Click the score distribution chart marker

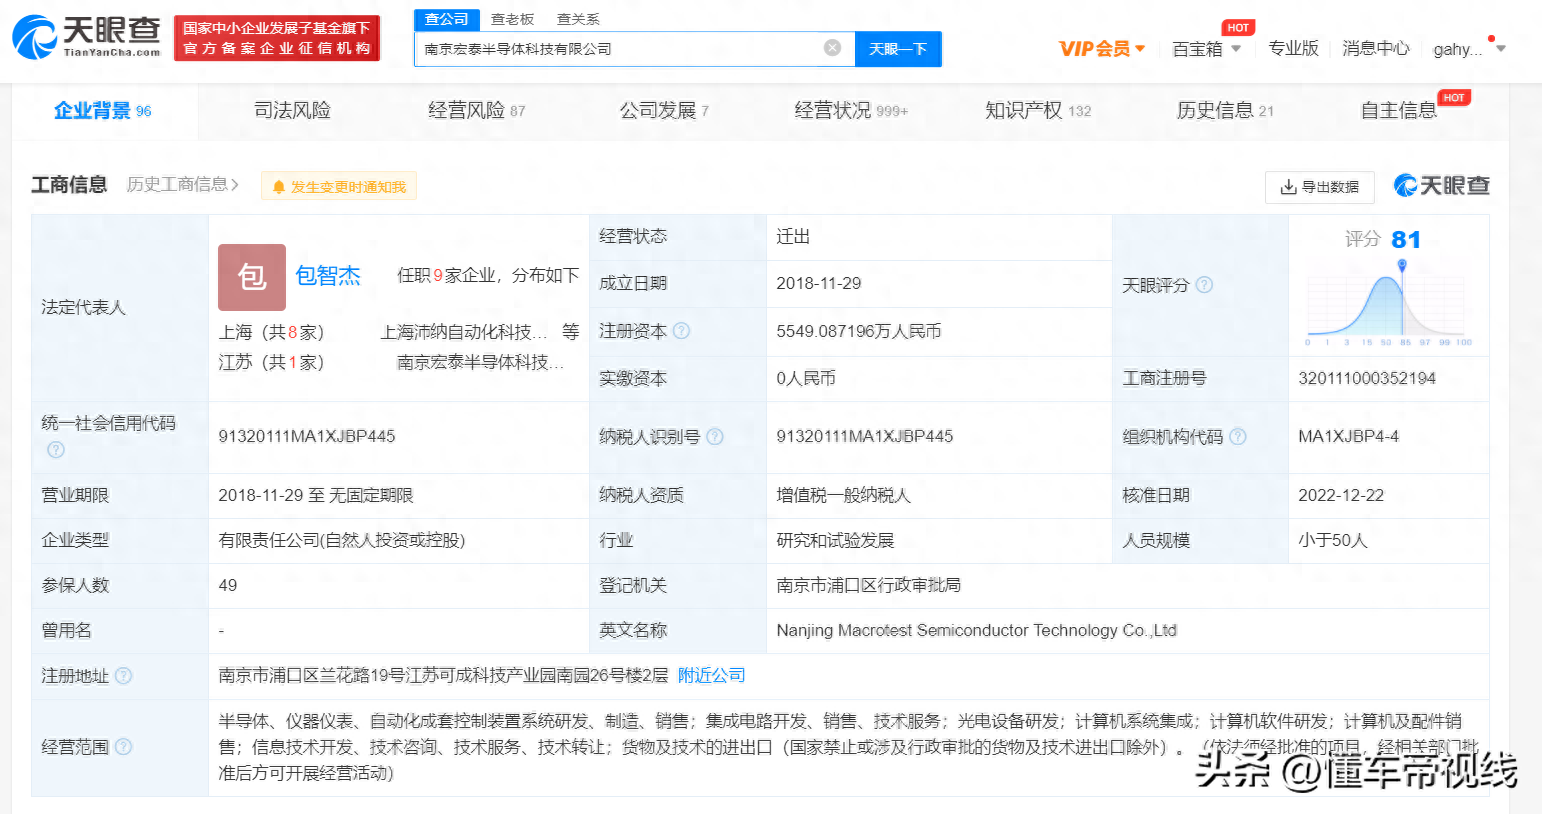tap(1402, 265)
